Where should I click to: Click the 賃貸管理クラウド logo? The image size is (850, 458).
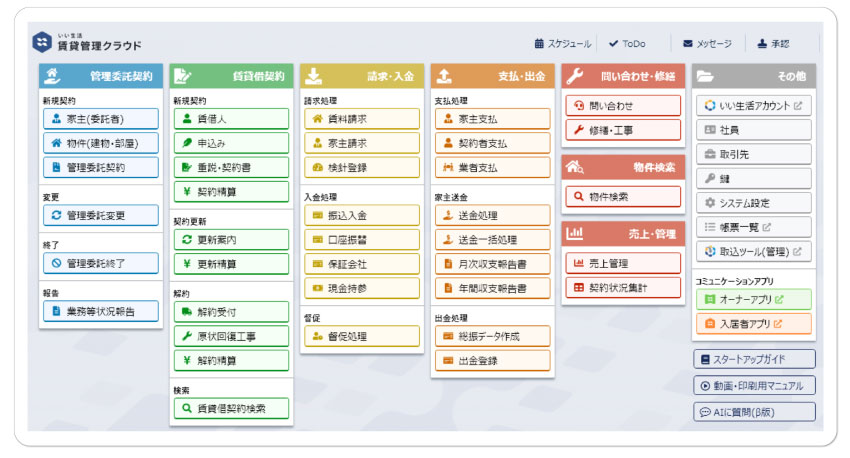pos(87,42)
